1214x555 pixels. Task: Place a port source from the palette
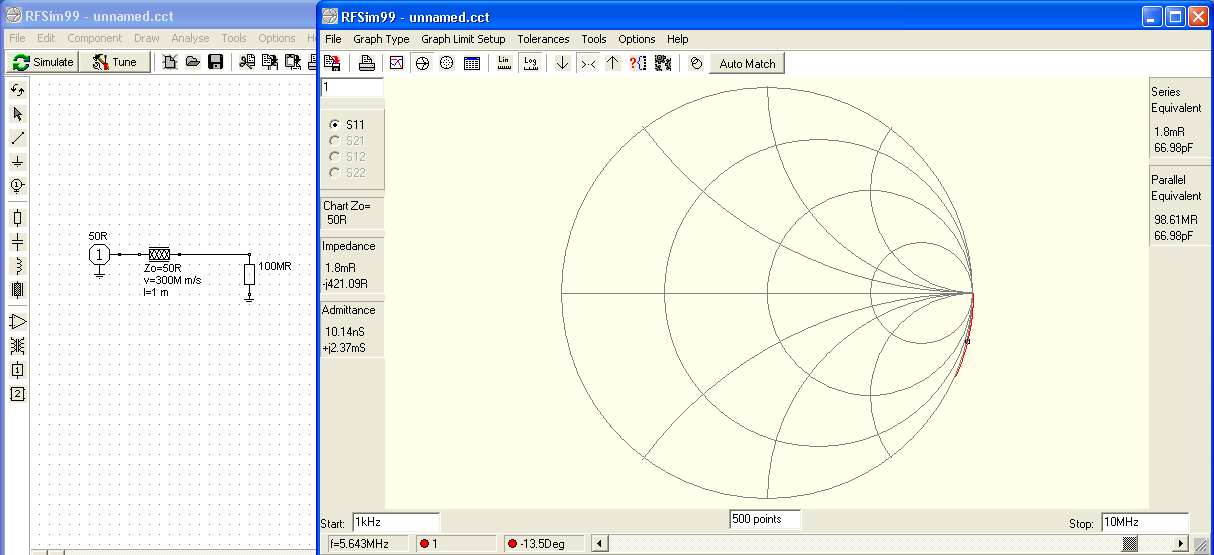17,186
